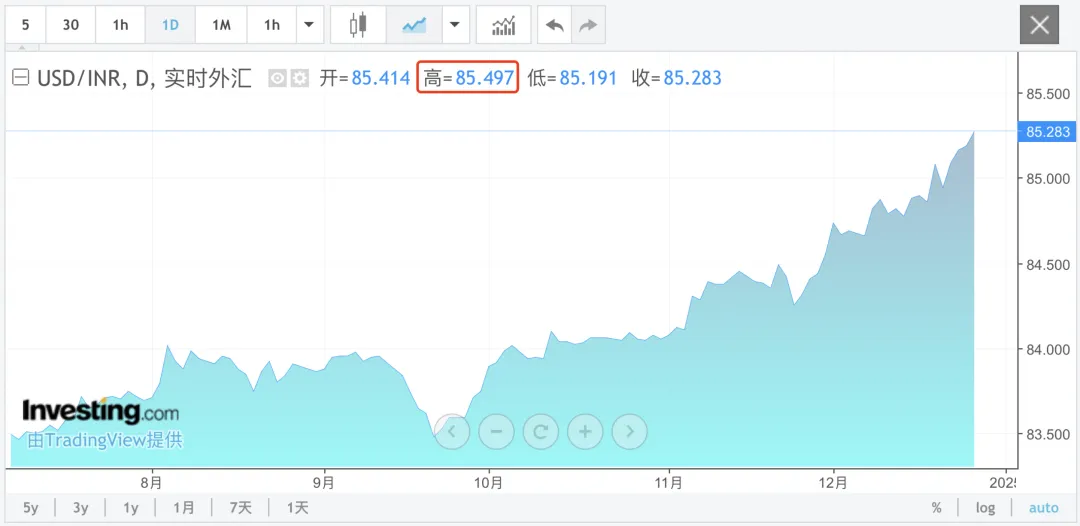Open chart style dropdown arrow

click(454, 25)
